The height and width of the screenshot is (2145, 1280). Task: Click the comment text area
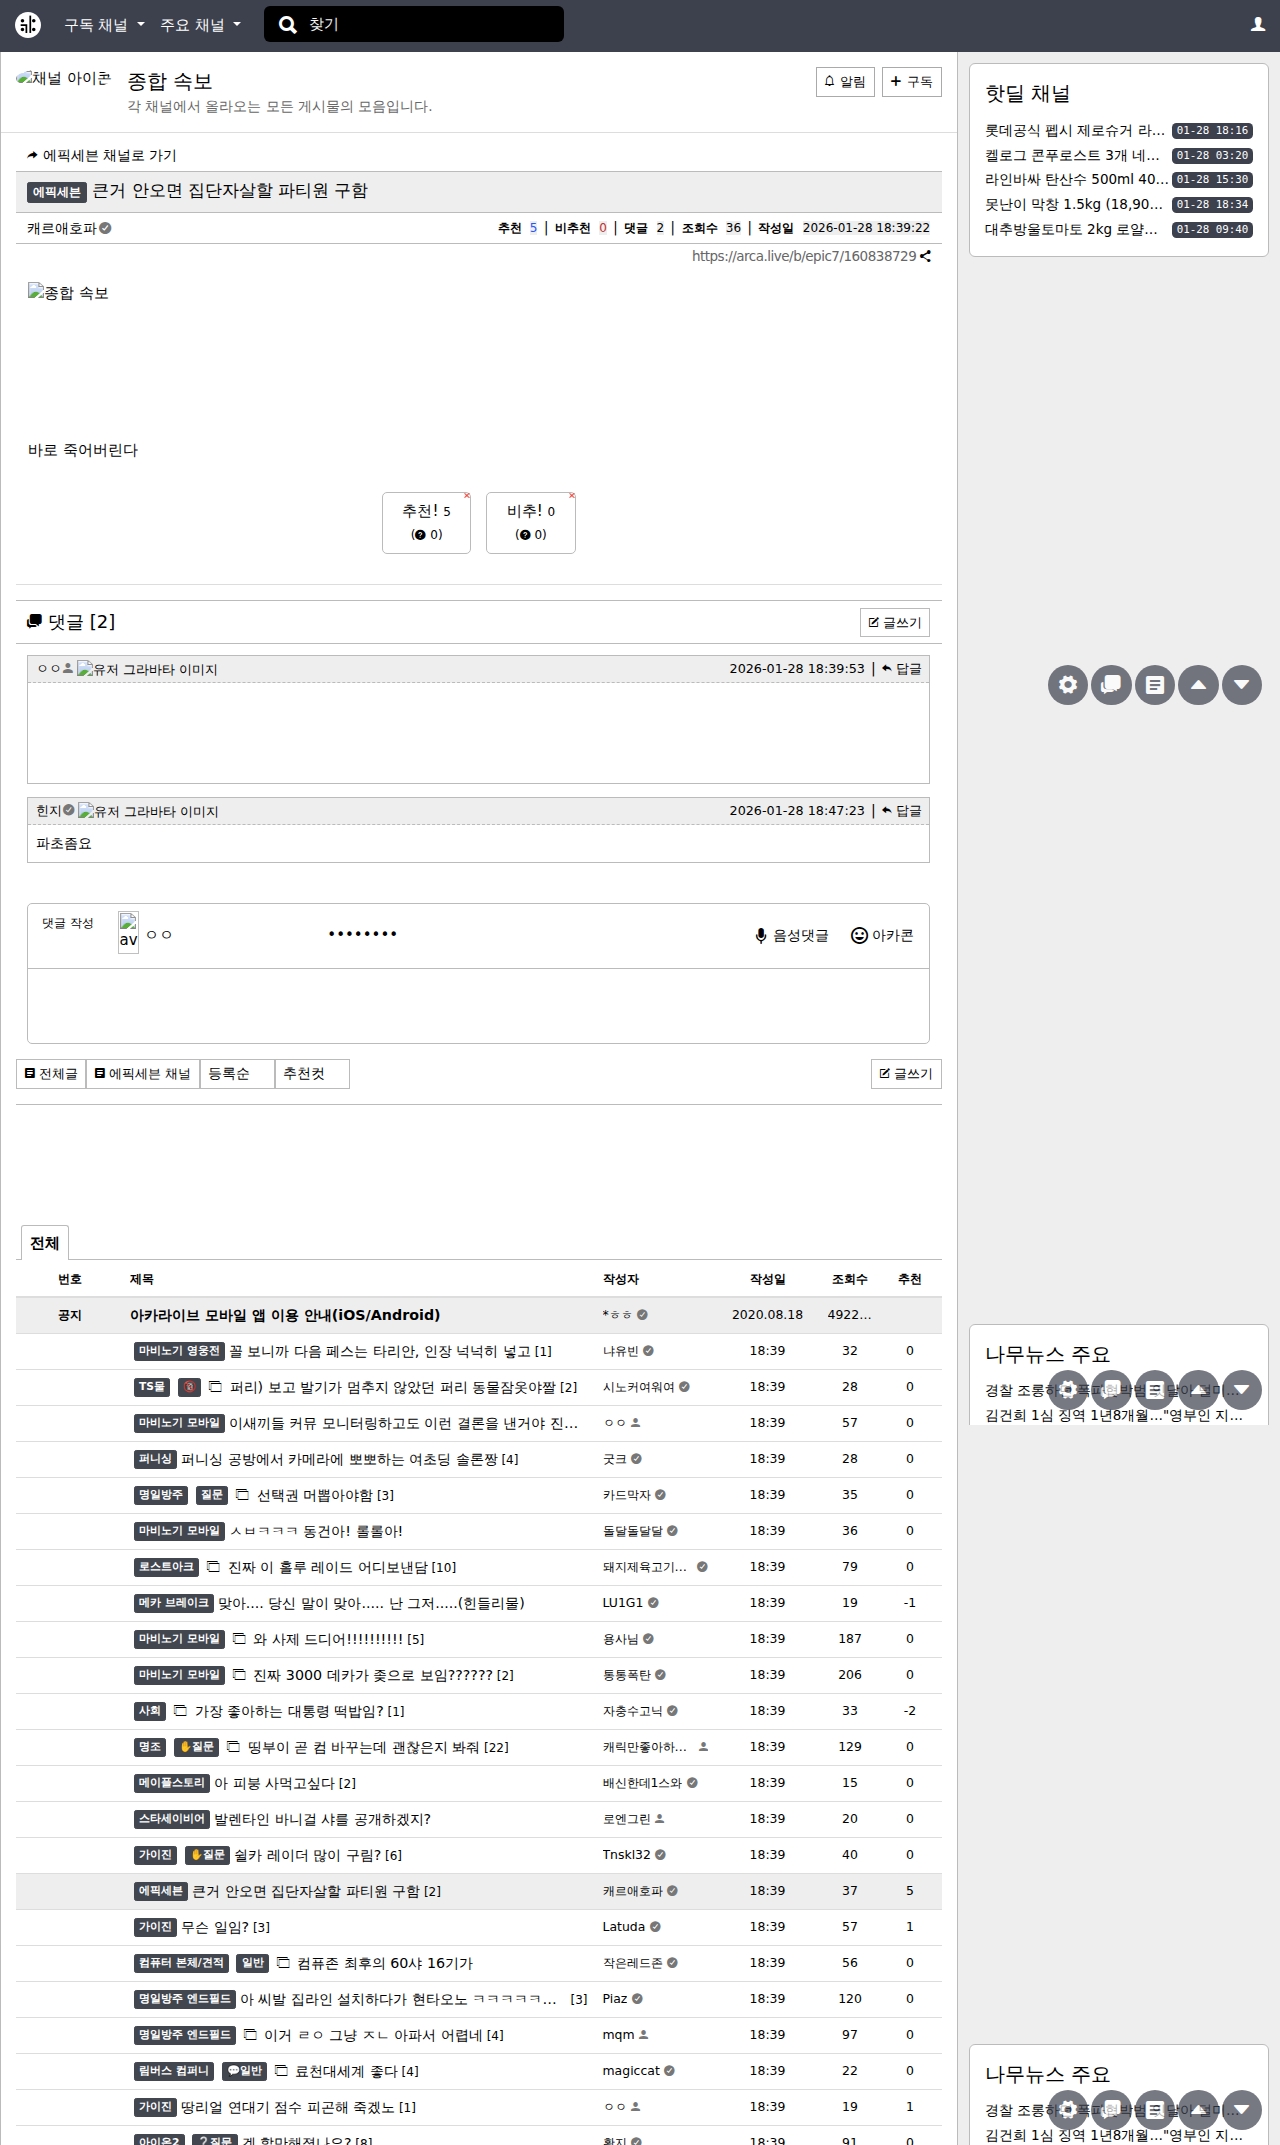coord(478,1006)
